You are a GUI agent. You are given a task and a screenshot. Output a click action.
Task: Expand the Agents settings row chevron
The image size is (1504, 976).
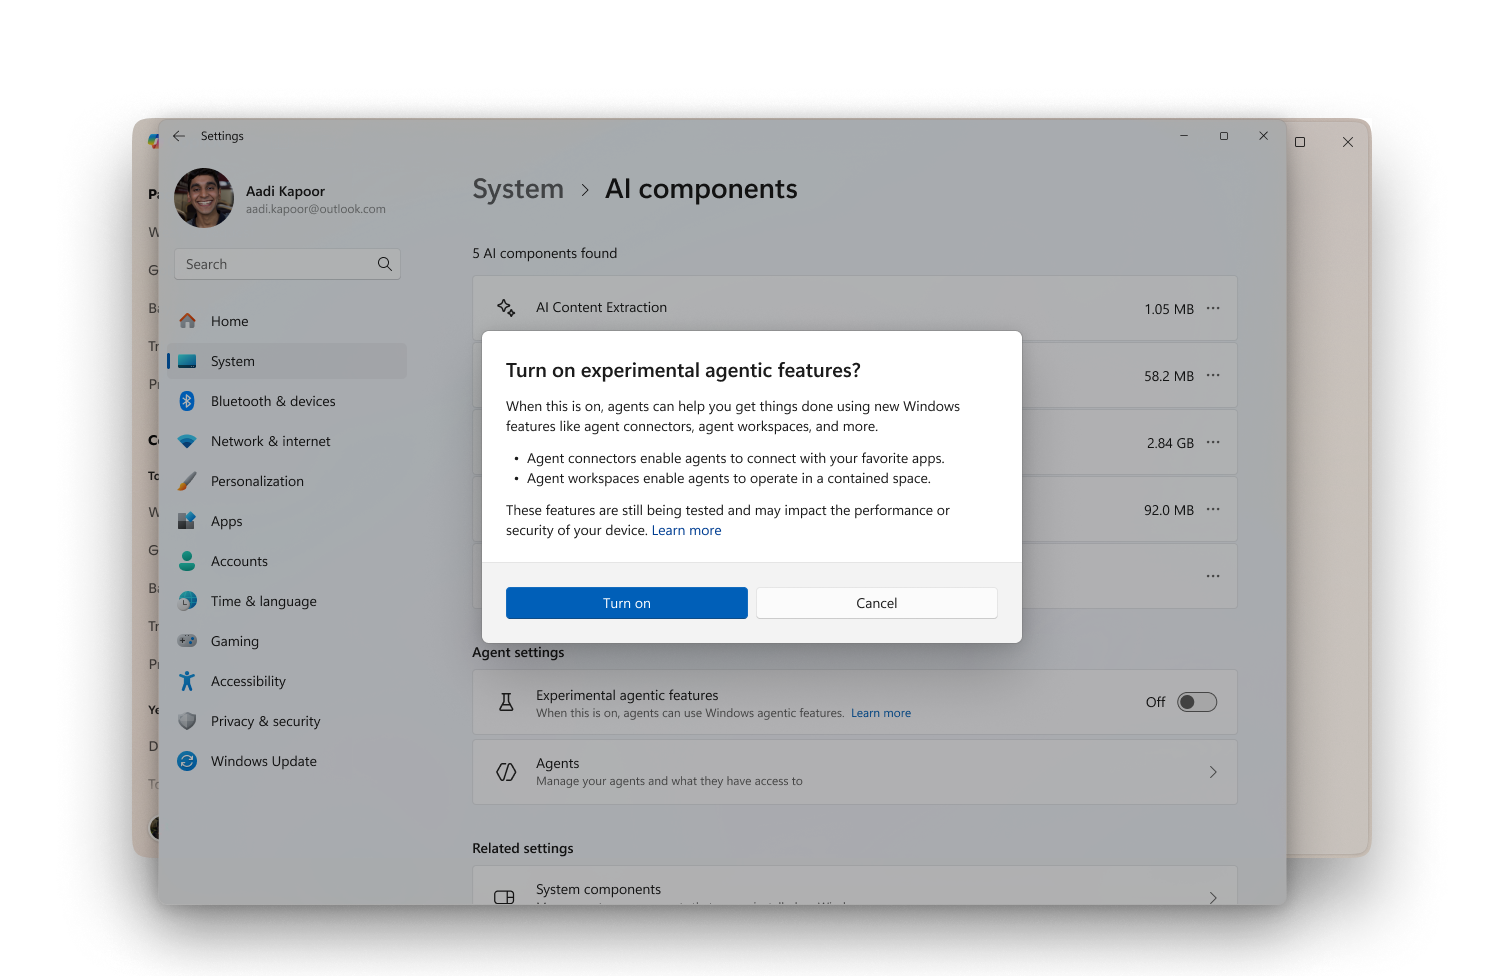1213,772
